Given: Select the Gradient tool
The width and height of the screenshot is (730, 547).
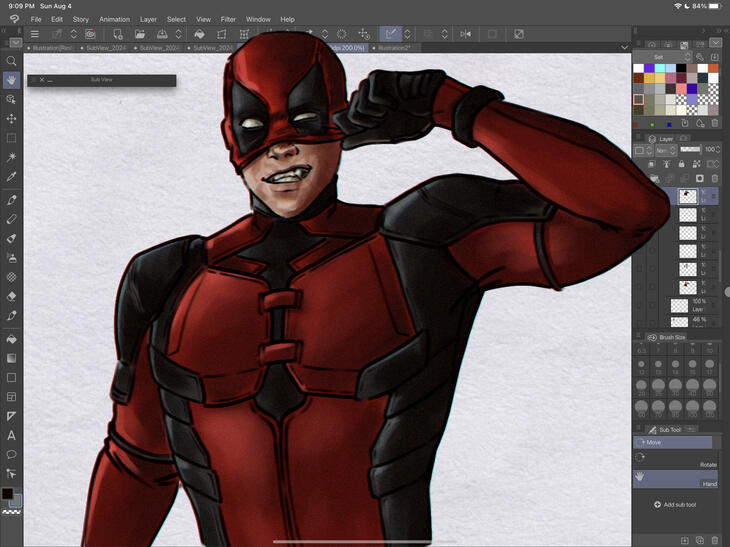Looking at the screenshot, I should tap(11, 358).
